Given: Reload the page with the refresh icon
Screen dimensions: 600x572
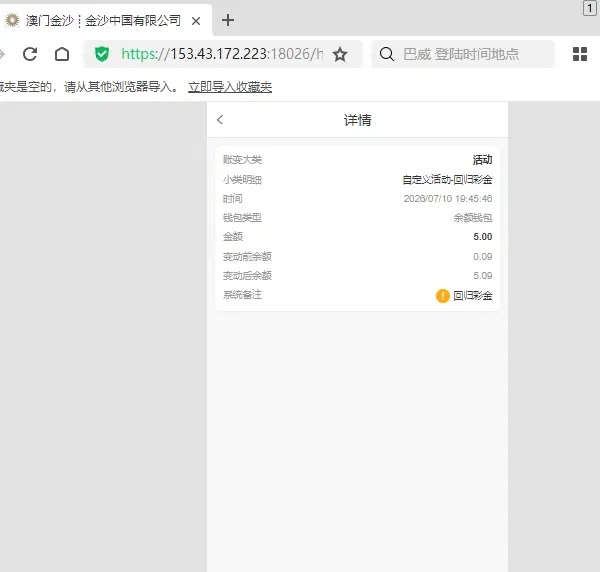Looking at the screenshot, I should pyautogui.click(x=30, y=54).
